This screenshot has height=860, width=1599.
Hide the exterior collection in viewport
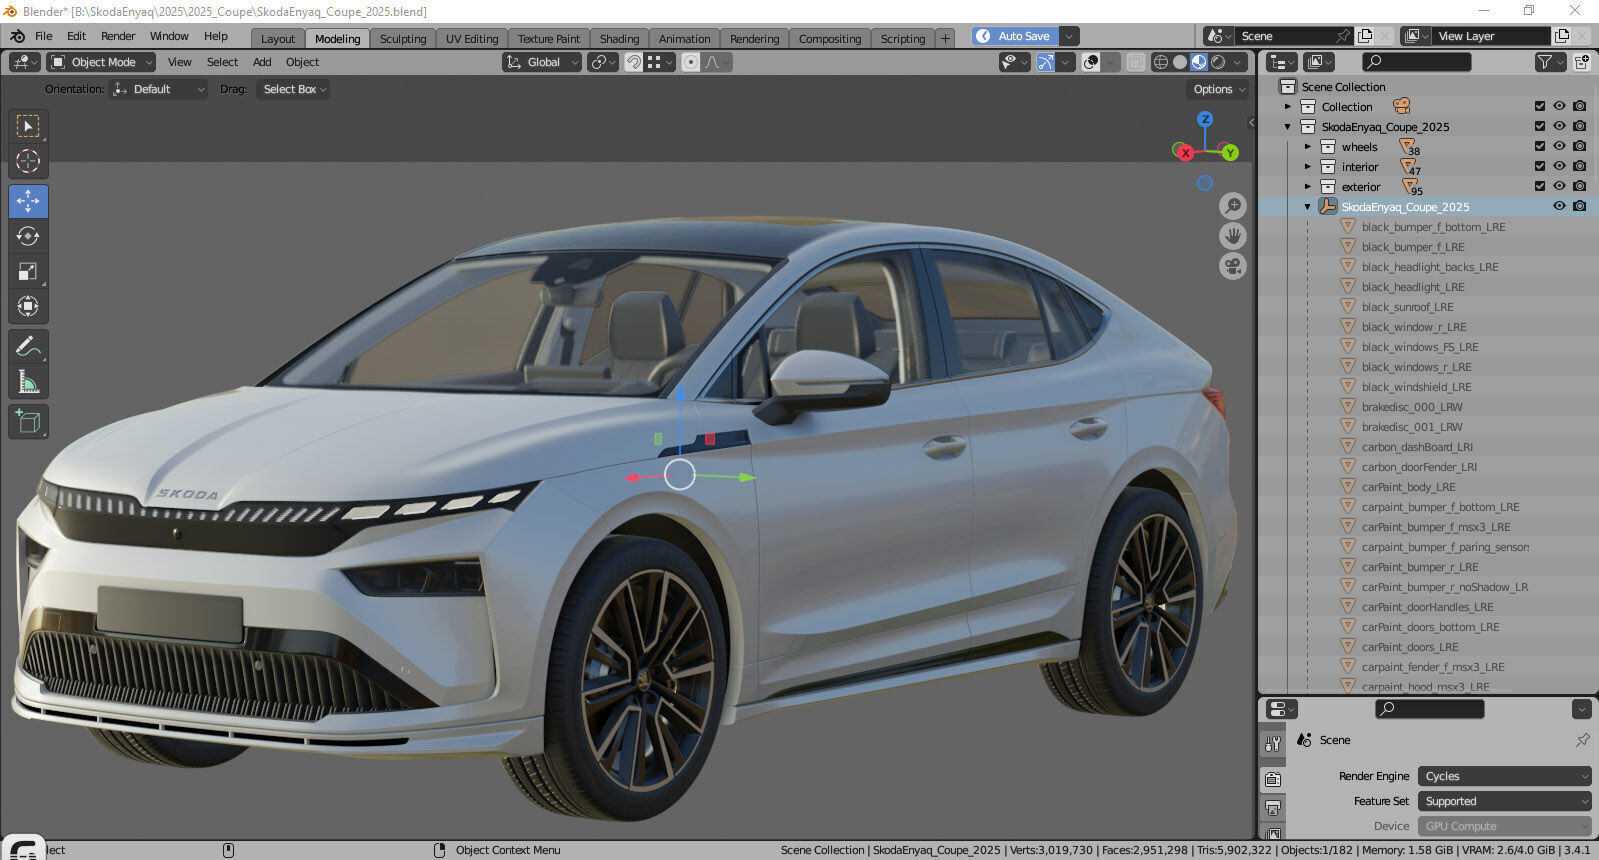click(x=1559, y=186)
